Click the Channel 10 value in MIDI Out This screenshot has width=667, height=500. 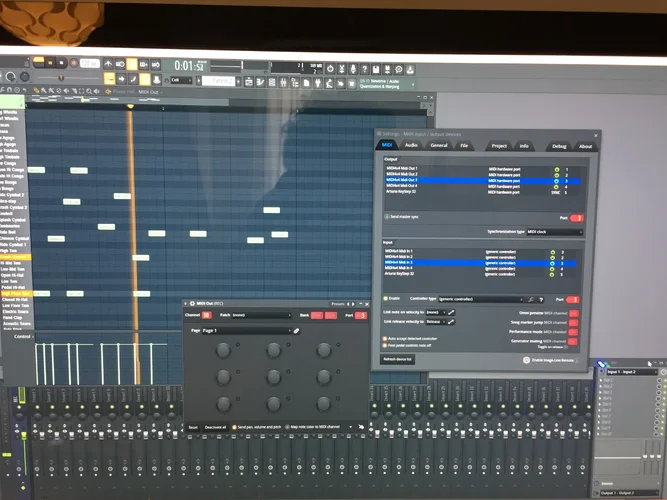coord(207,315)
